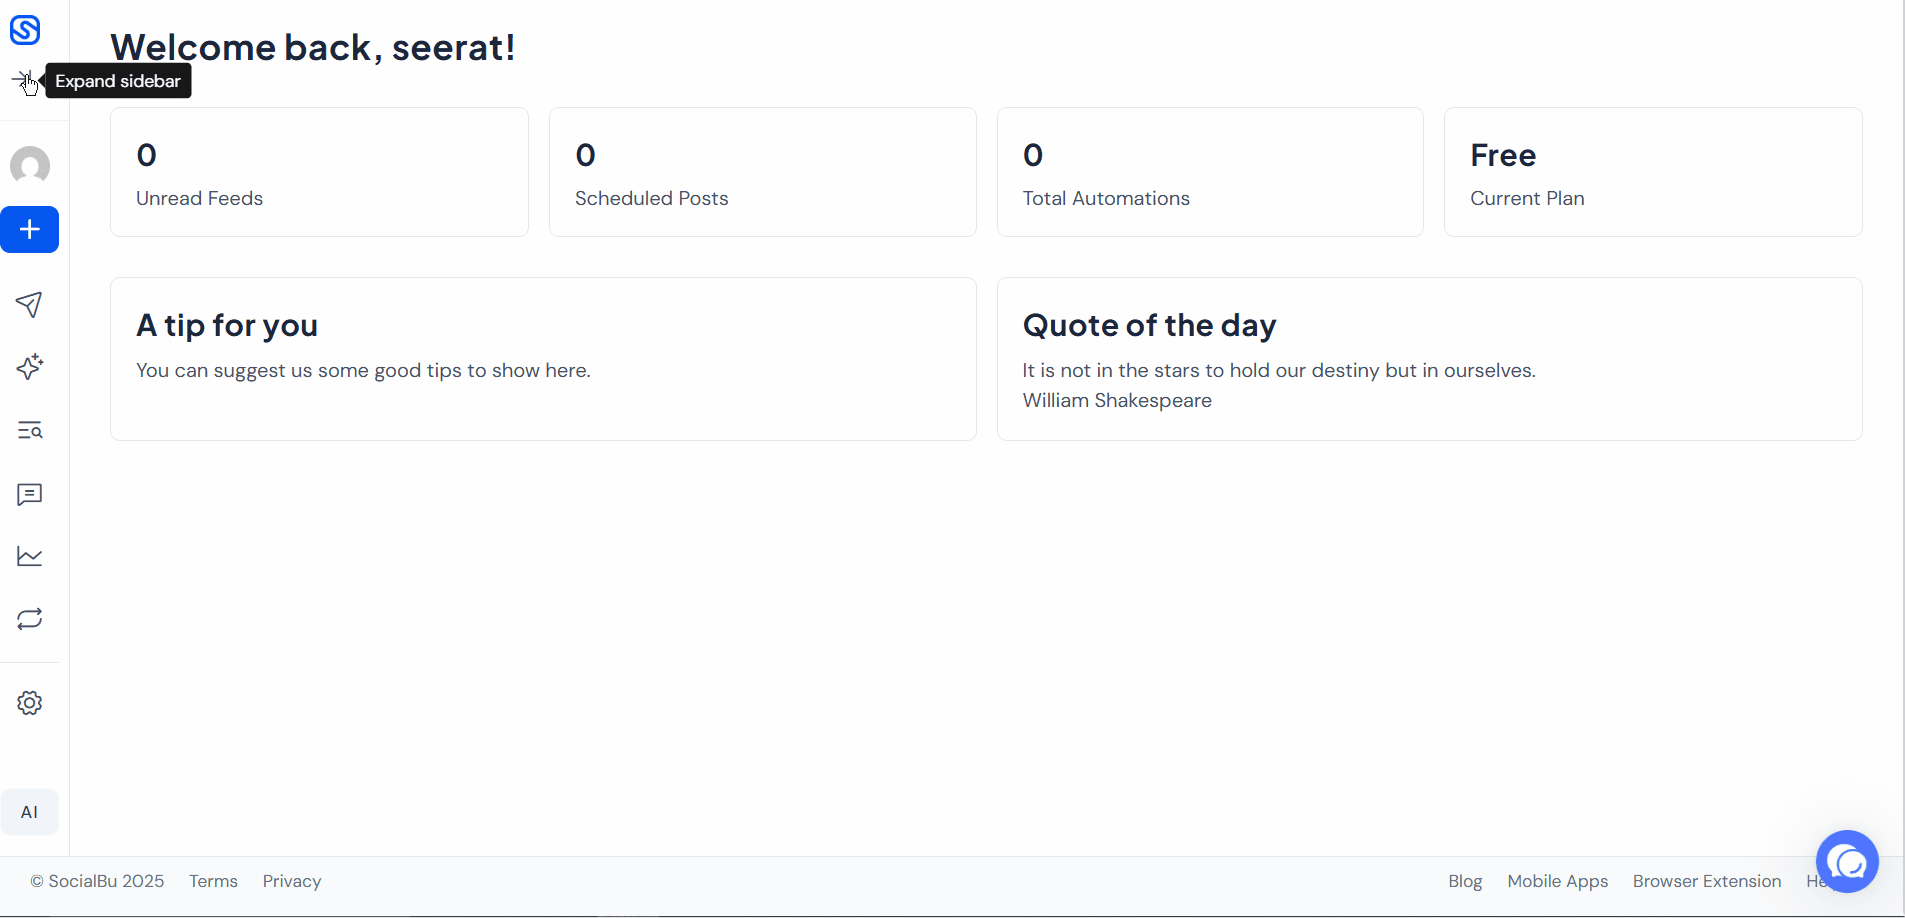This screenshot has height=918, width=1905.
Task: Click the SocialBu logo icon
Action: point(25,30)
